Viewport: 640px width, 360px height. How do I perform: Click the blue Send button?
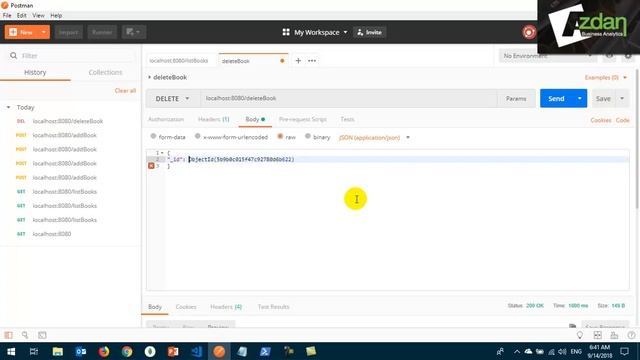point(556,98)
